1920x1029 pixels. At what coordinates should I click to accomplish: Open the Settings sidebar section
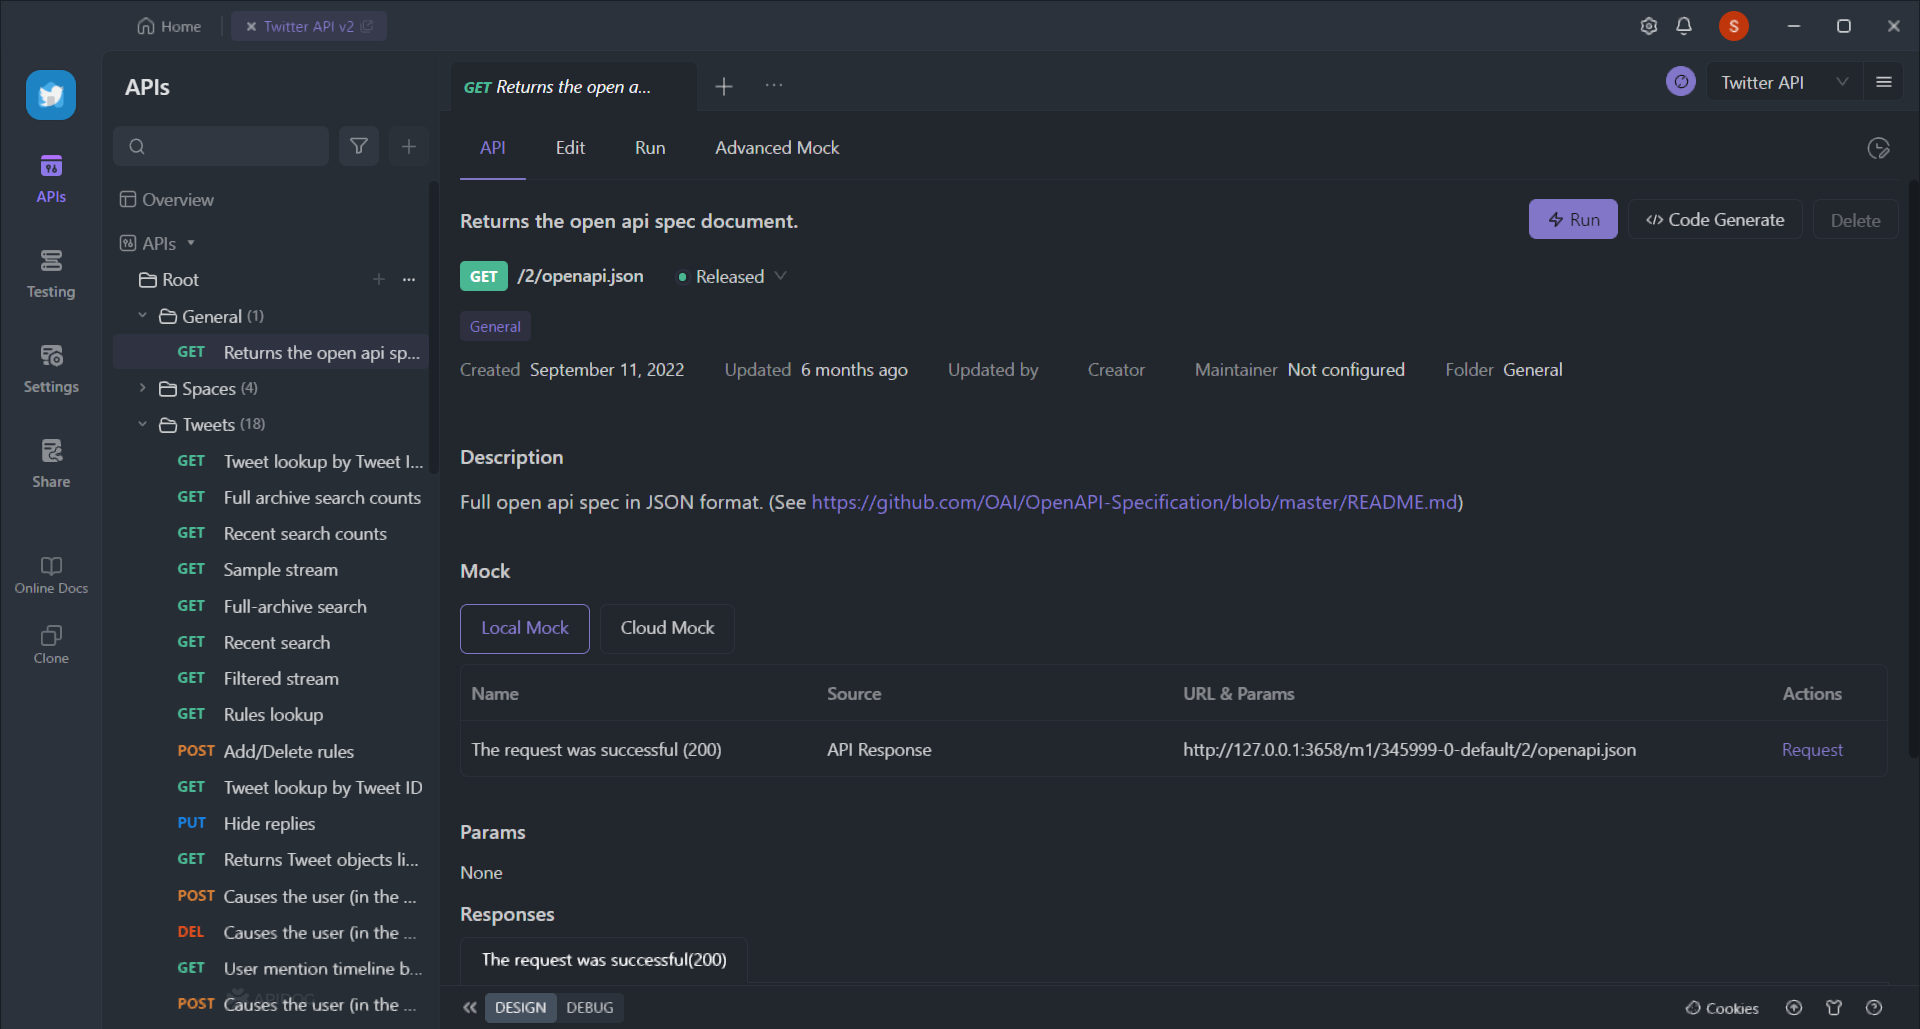[51, 369]
